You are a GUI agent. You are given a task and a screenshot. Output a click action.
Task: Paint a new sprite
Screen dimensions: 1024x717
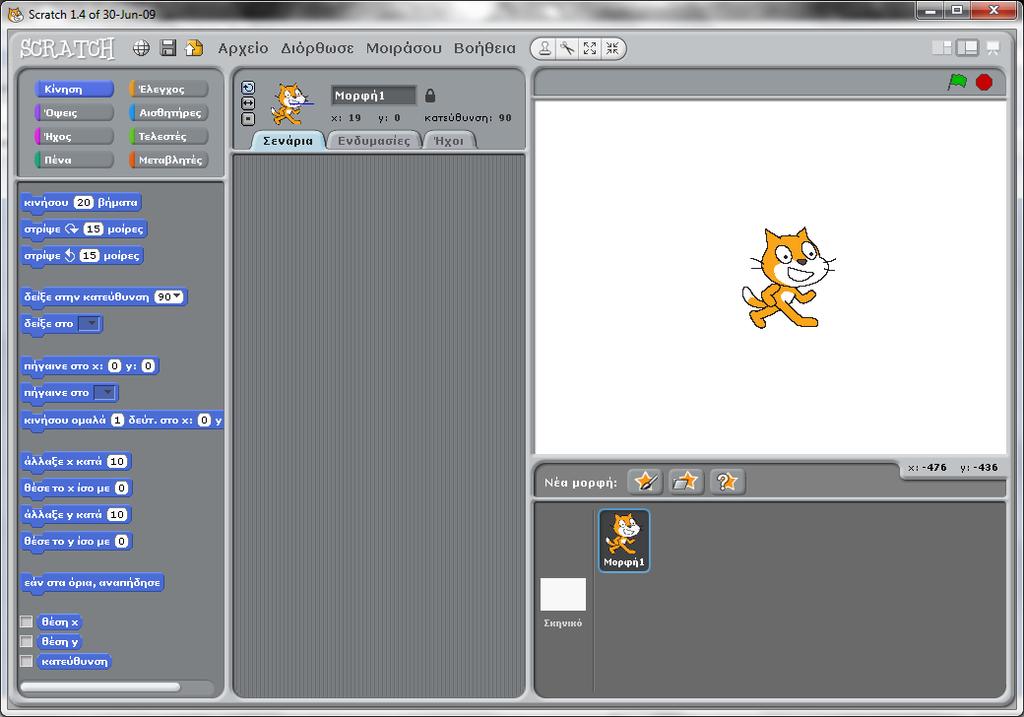coord(645,482)
